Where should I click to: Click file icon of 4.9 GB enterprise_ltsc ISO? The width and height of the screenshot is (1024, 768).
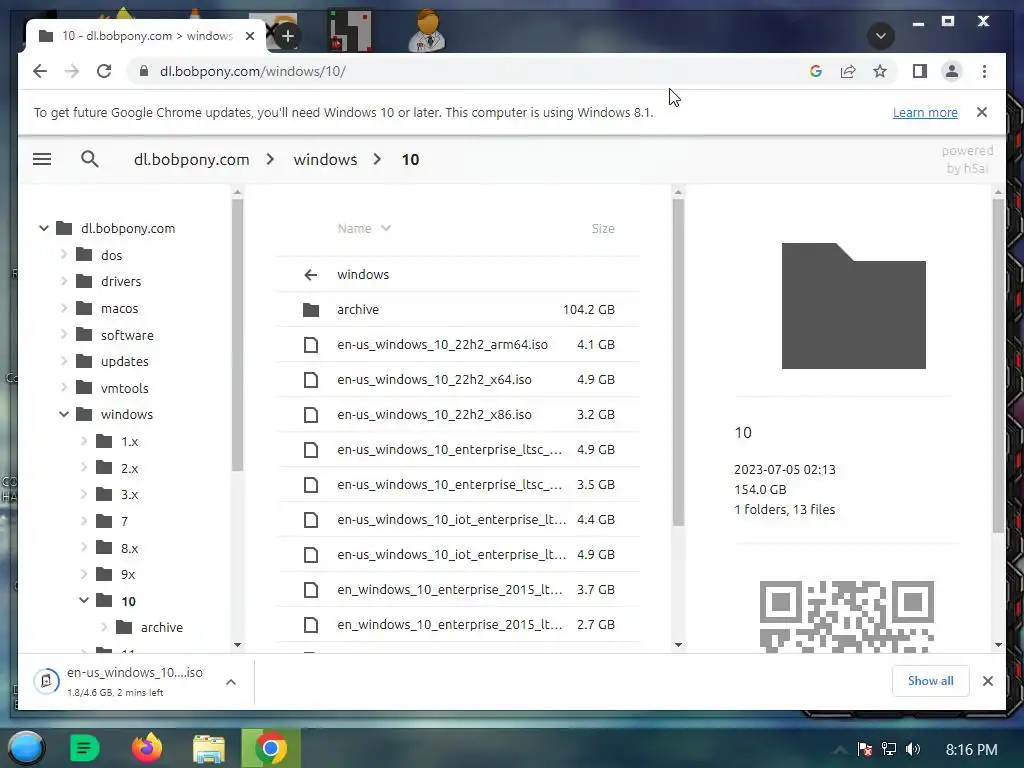pyautogui.click(x=311, y=449)
